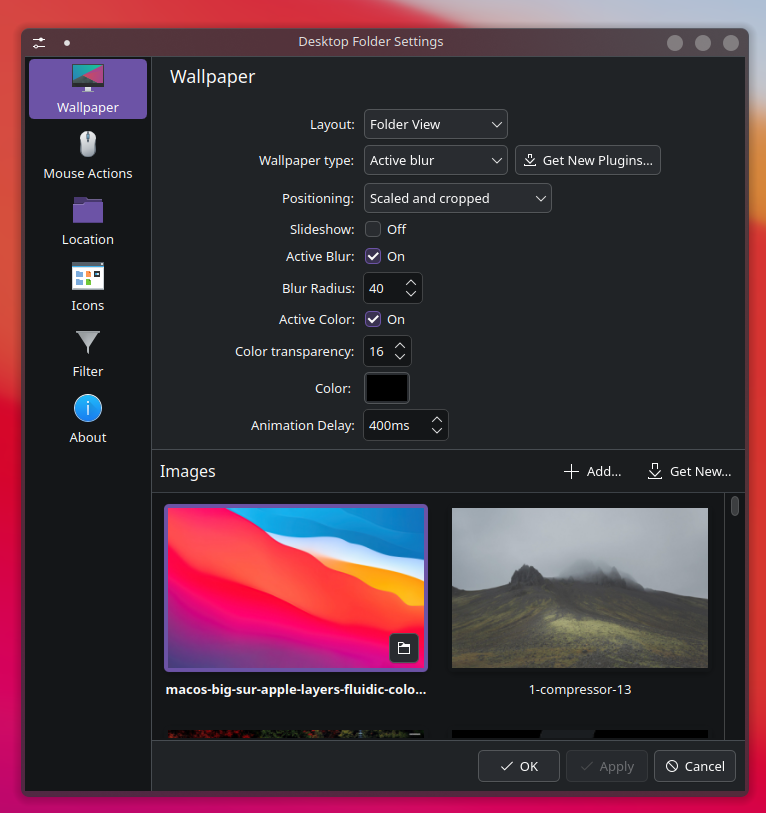Increase Animation Delay with up arrow
Viewport: 766px width, 813px height.
click(437, 420)
